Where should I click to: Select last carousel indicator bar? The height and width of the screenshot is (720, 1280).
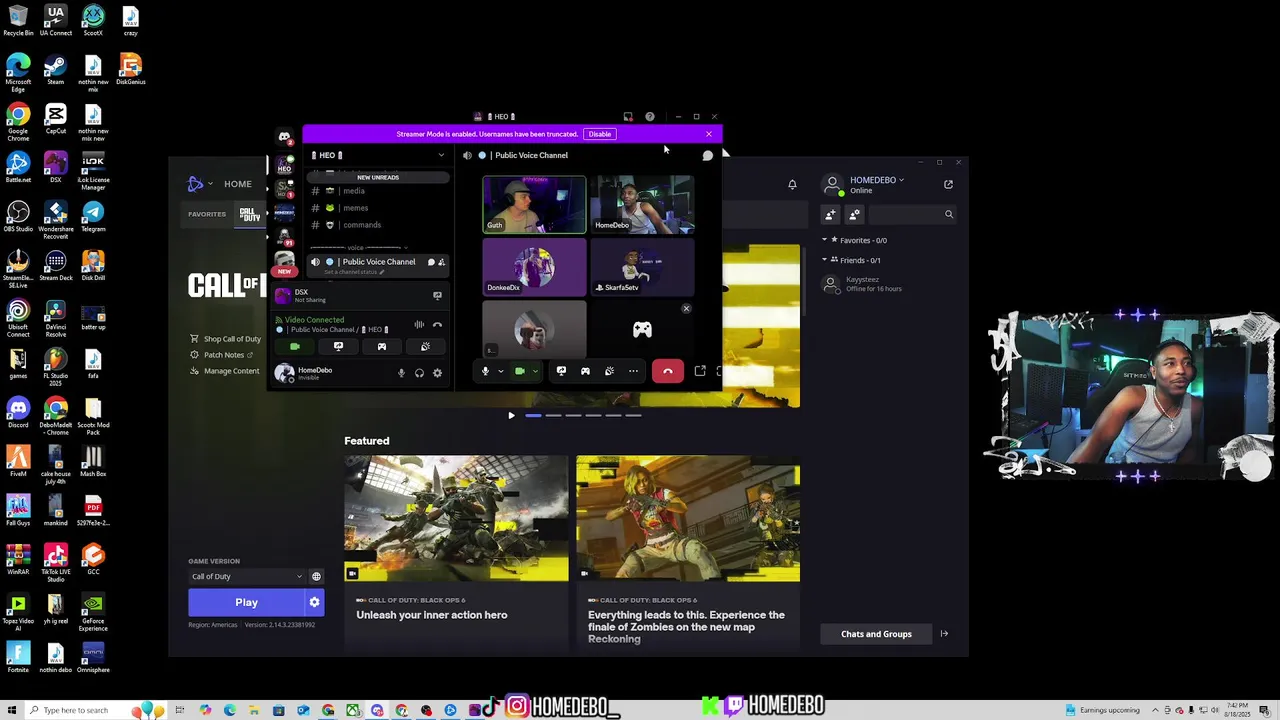point(633,415)
